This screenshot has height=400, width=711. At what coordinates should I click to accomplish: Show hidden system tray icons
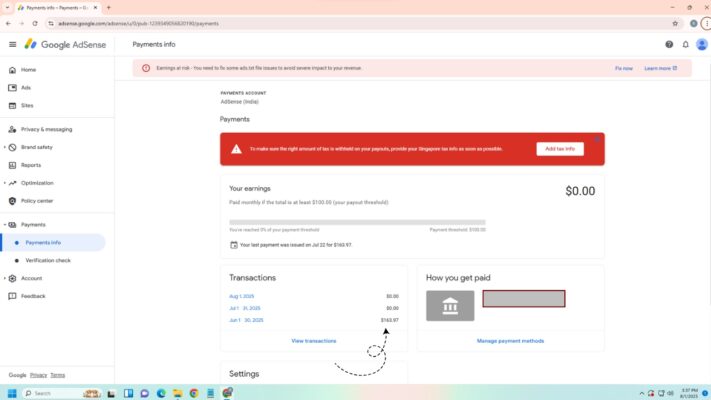tap(642, 393)
